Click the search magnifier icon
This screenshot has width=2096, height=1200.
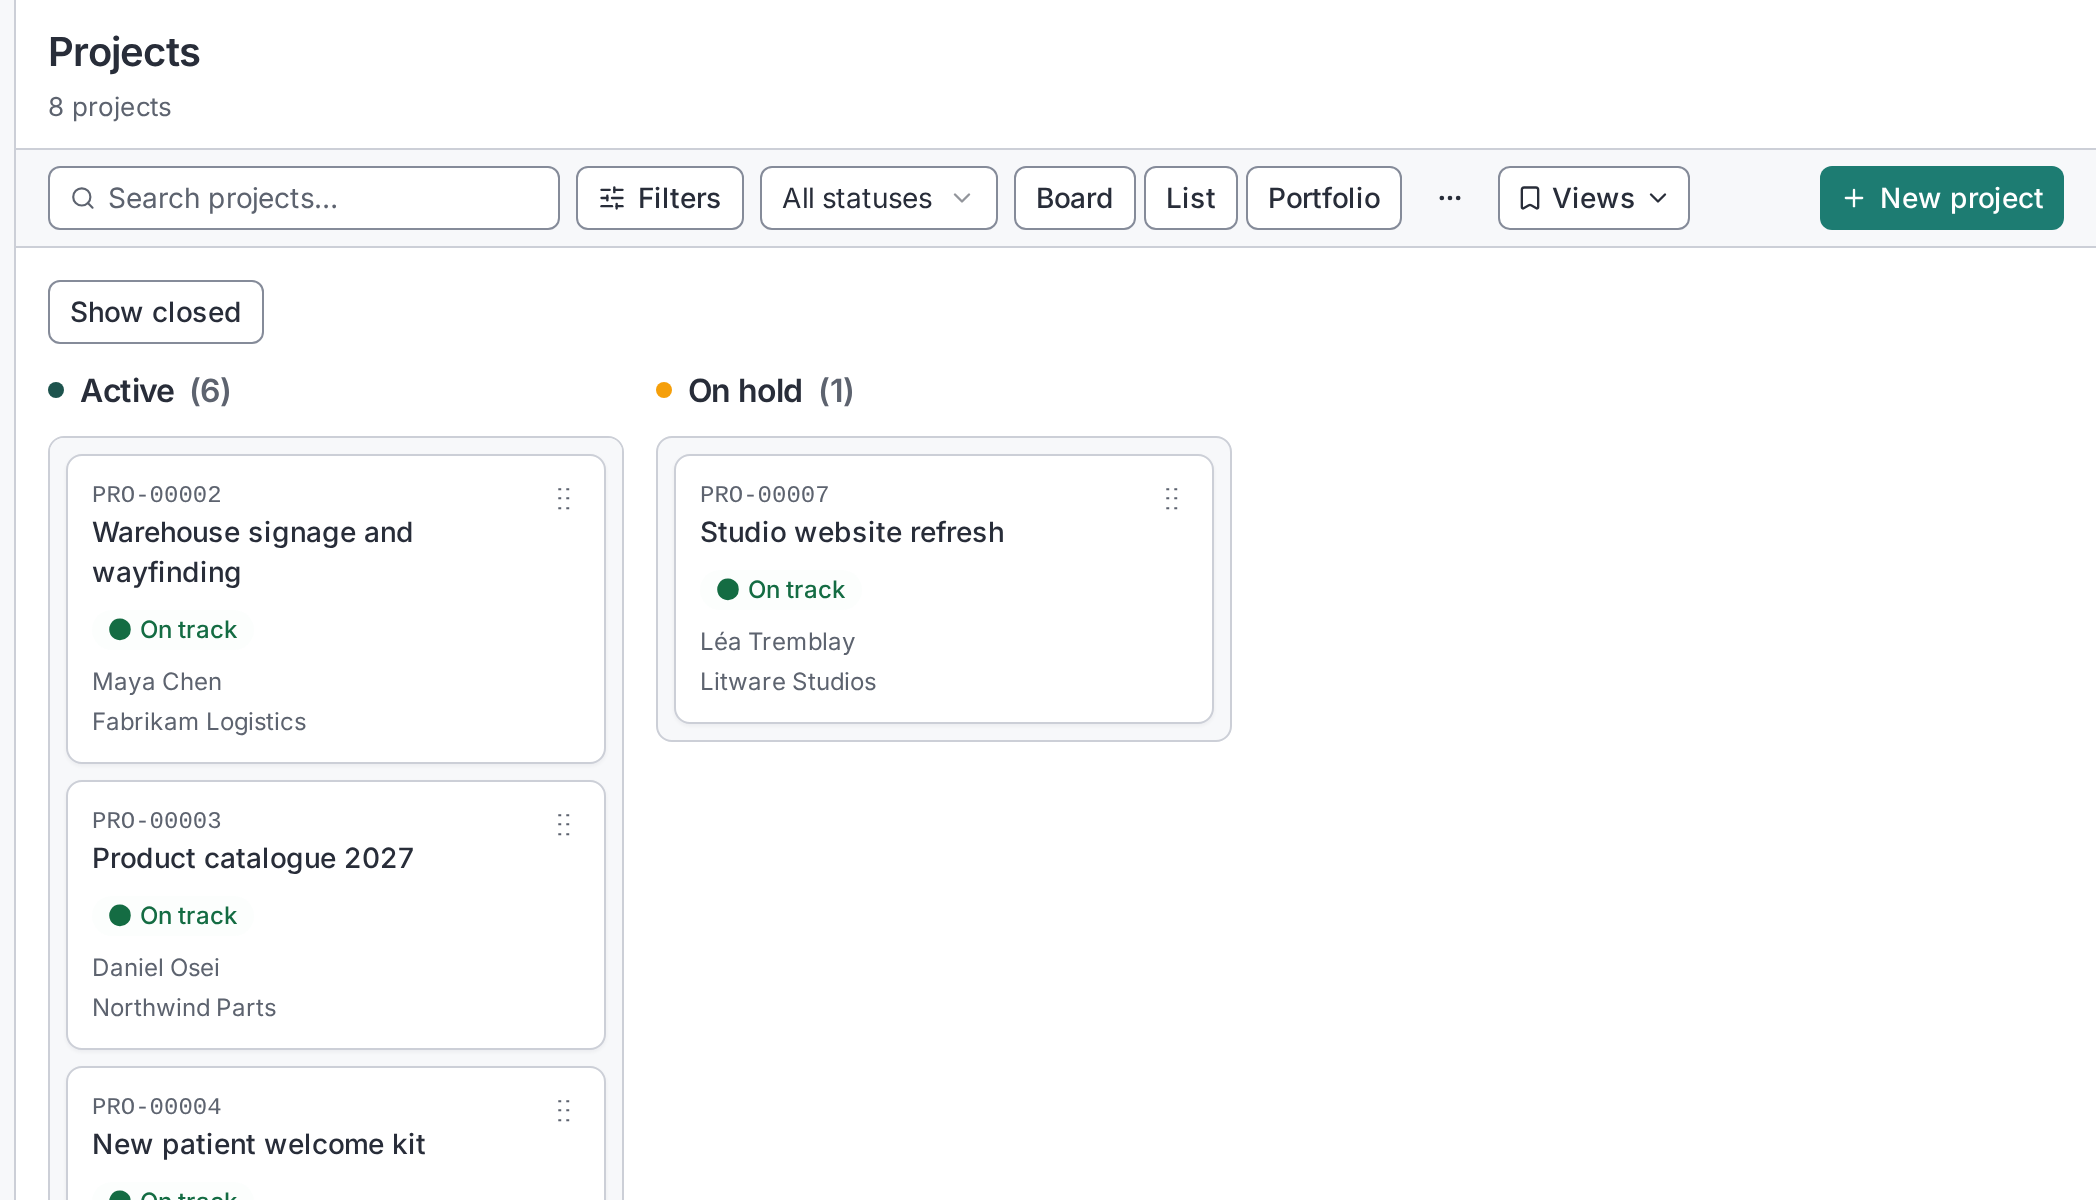[x=83, y=198]
